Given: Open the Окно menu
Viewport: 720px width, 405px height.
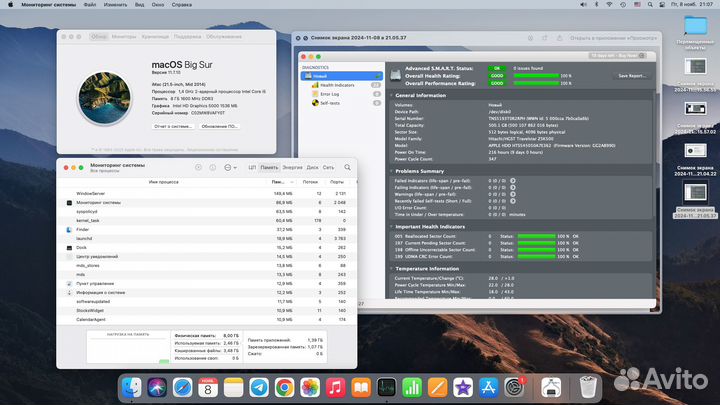Looking at the screenshot, I should pos(158,5).
